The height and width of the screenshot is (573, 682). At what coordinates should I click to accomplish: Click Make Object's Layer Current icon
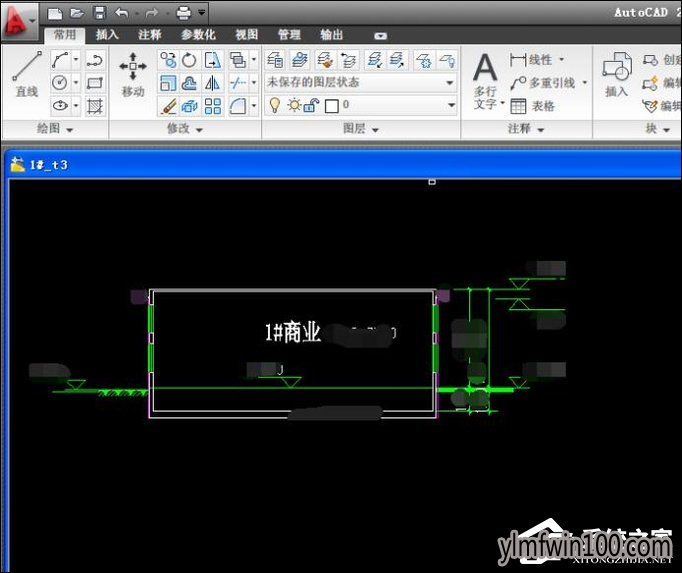299,60
